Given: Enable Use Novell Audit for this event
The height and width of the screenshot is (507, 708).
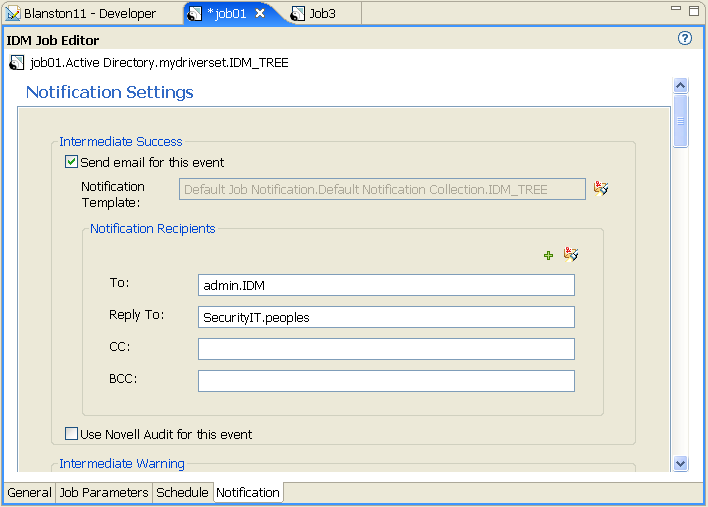Looking at the screenshot, I should tap(71, 434).
